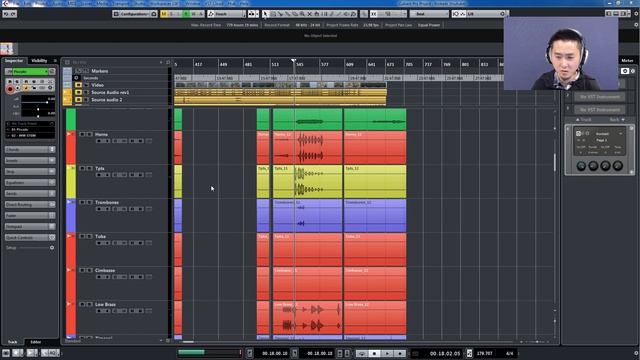Click the track list search magnifier icon

pos(168,62)
